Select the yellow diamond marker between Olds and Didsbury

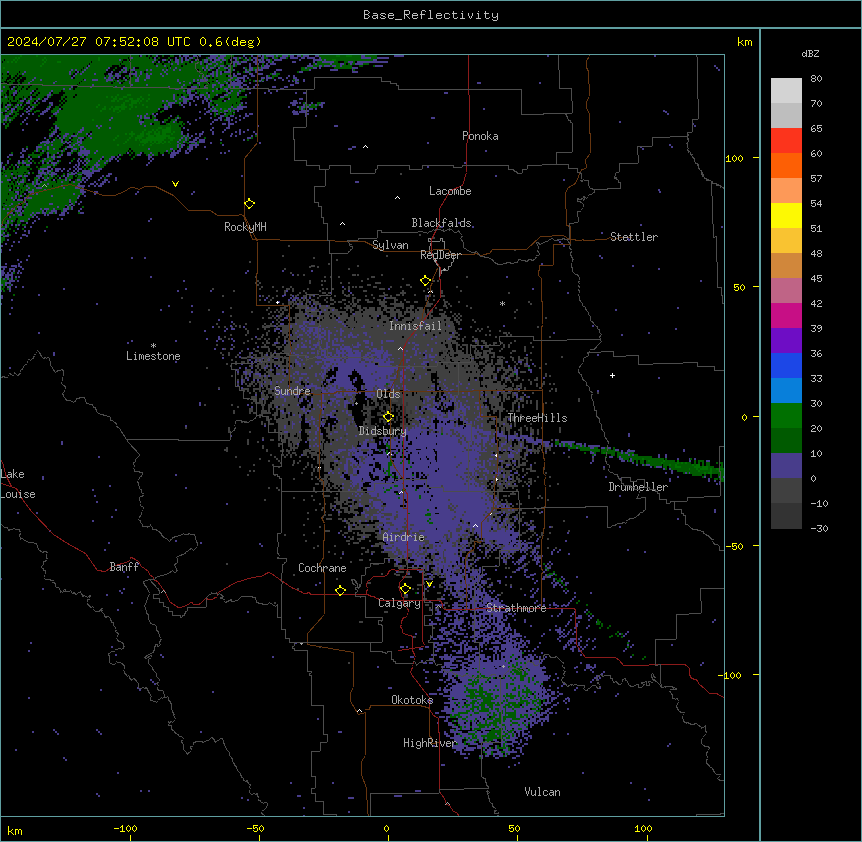[x=388, y=417]
